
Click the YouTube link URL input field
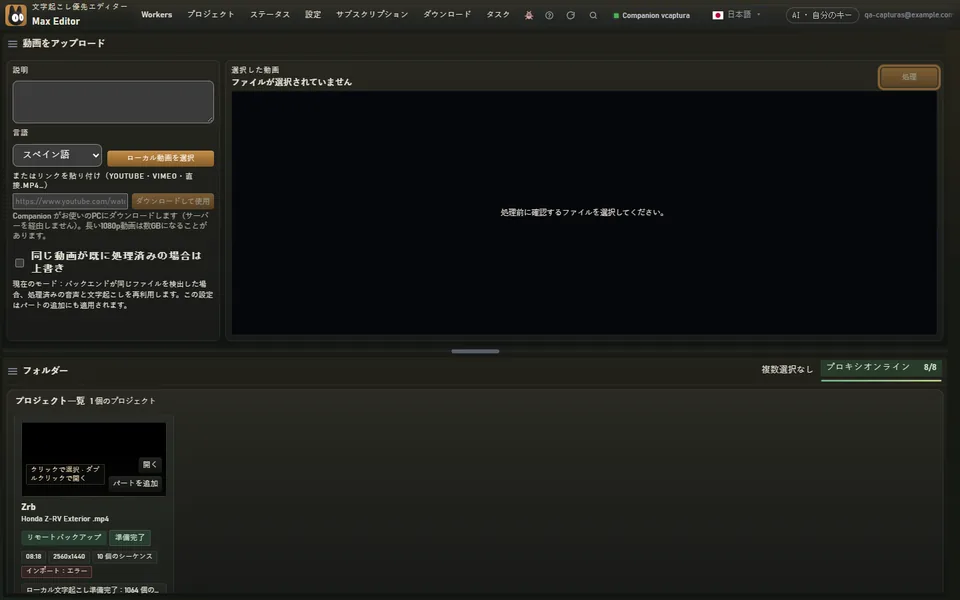(70, 201)
